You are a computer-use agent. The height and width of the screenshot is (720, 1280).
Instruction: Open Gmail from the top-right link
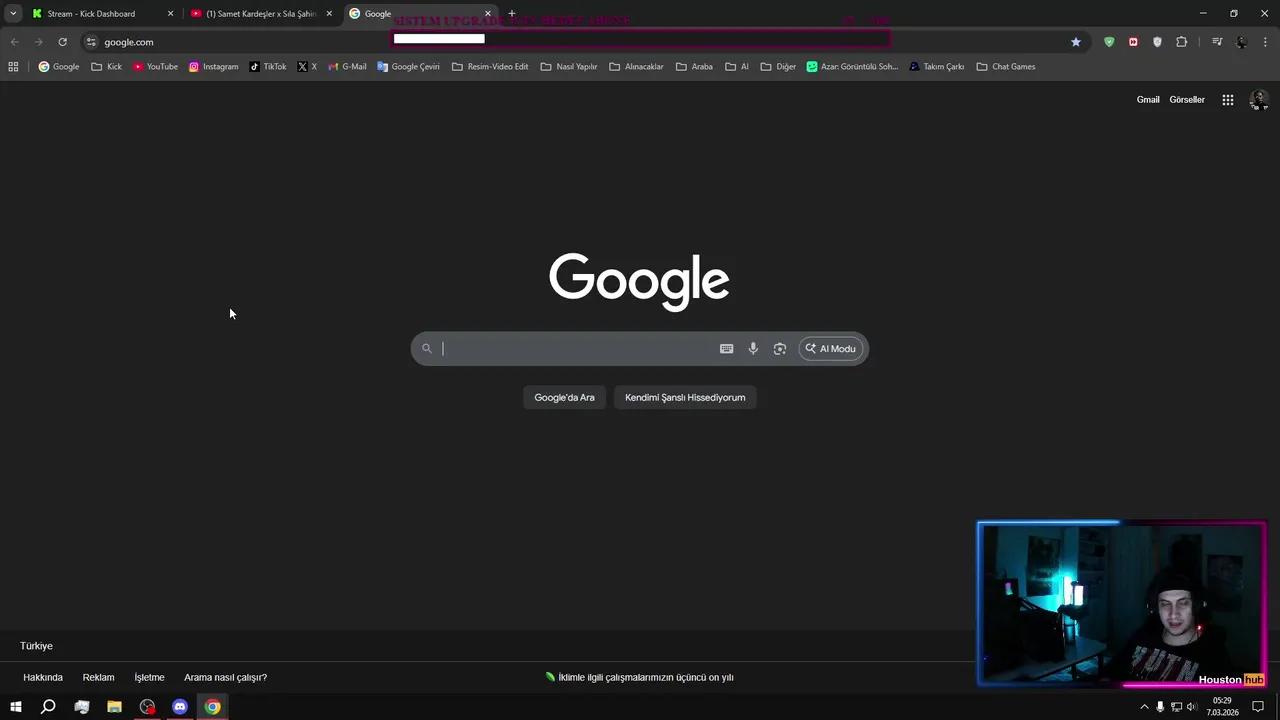coord(1147,99)
